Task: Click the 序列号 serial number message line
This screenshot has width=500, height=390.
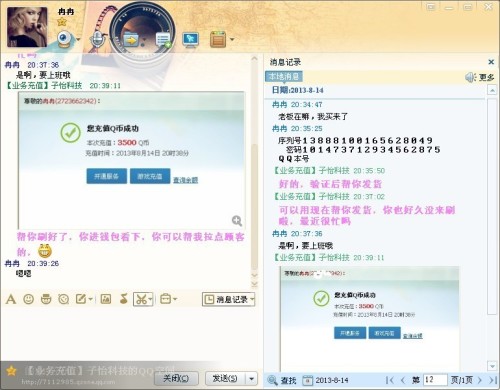Action: point(355,140)
